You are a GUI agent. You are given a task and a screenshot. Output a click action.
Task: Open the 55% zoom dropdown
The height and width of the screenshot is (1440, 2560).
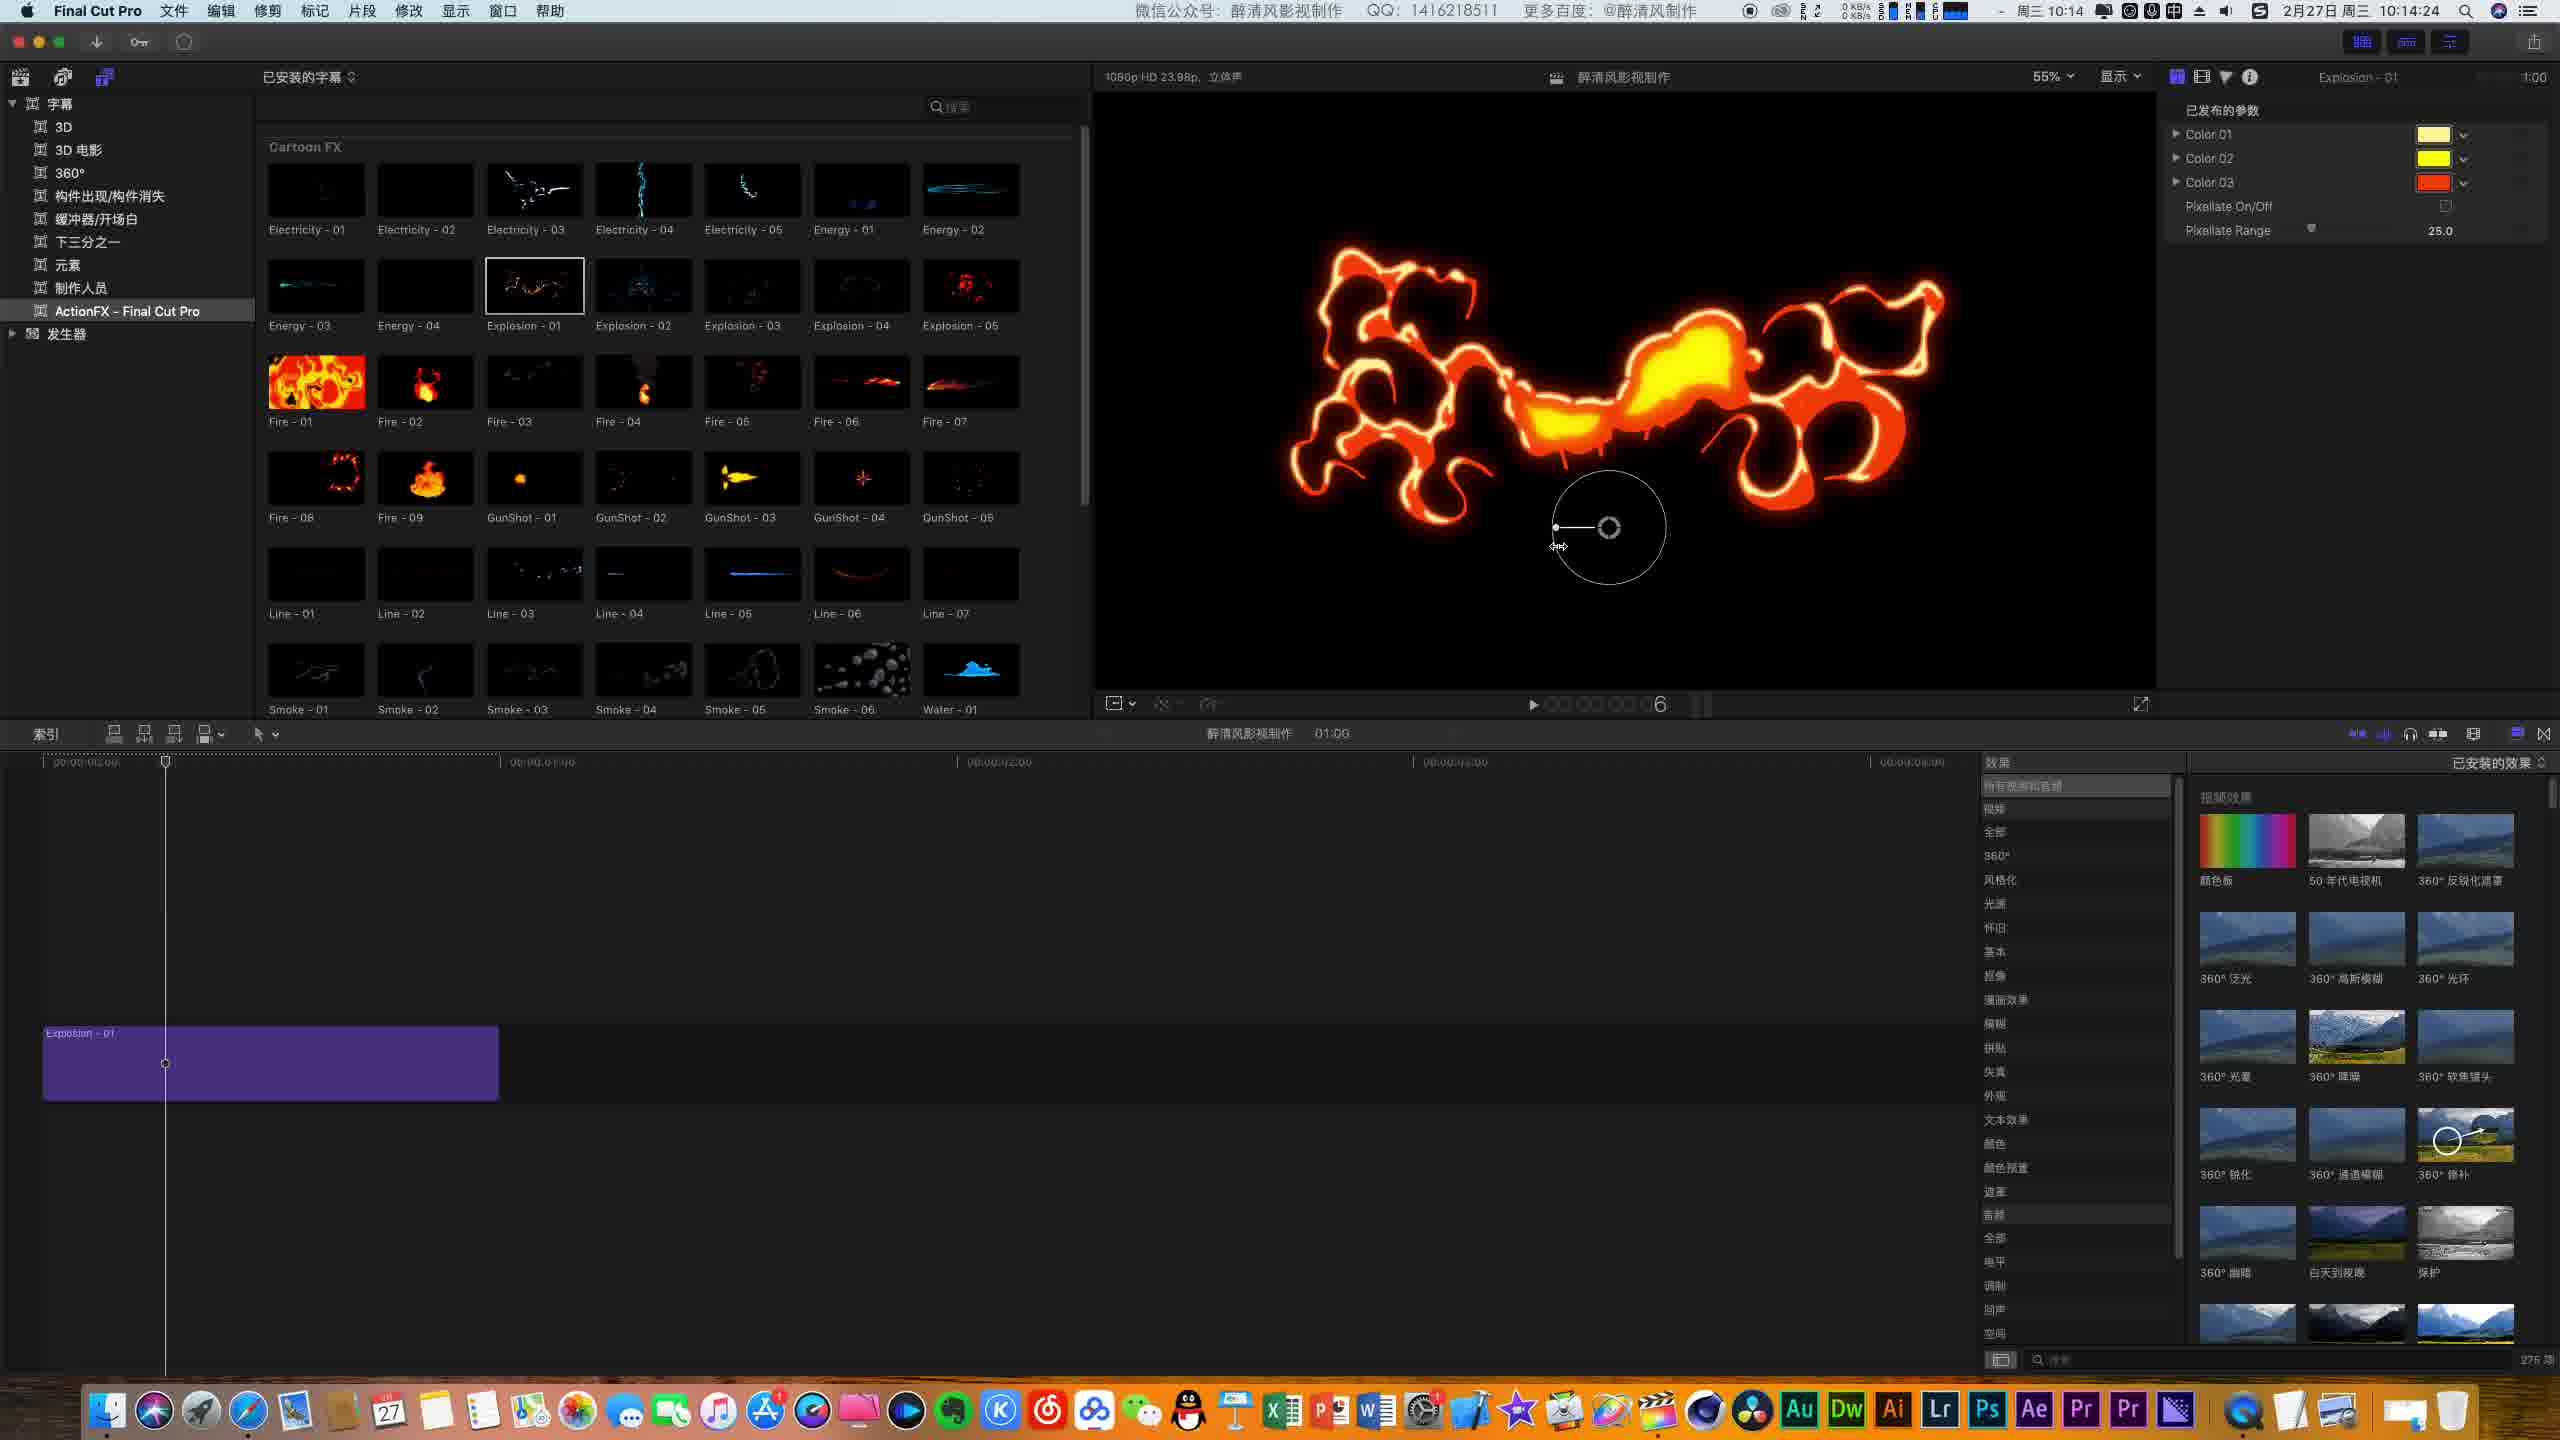pyautogui.click(x=2052, y=77)
